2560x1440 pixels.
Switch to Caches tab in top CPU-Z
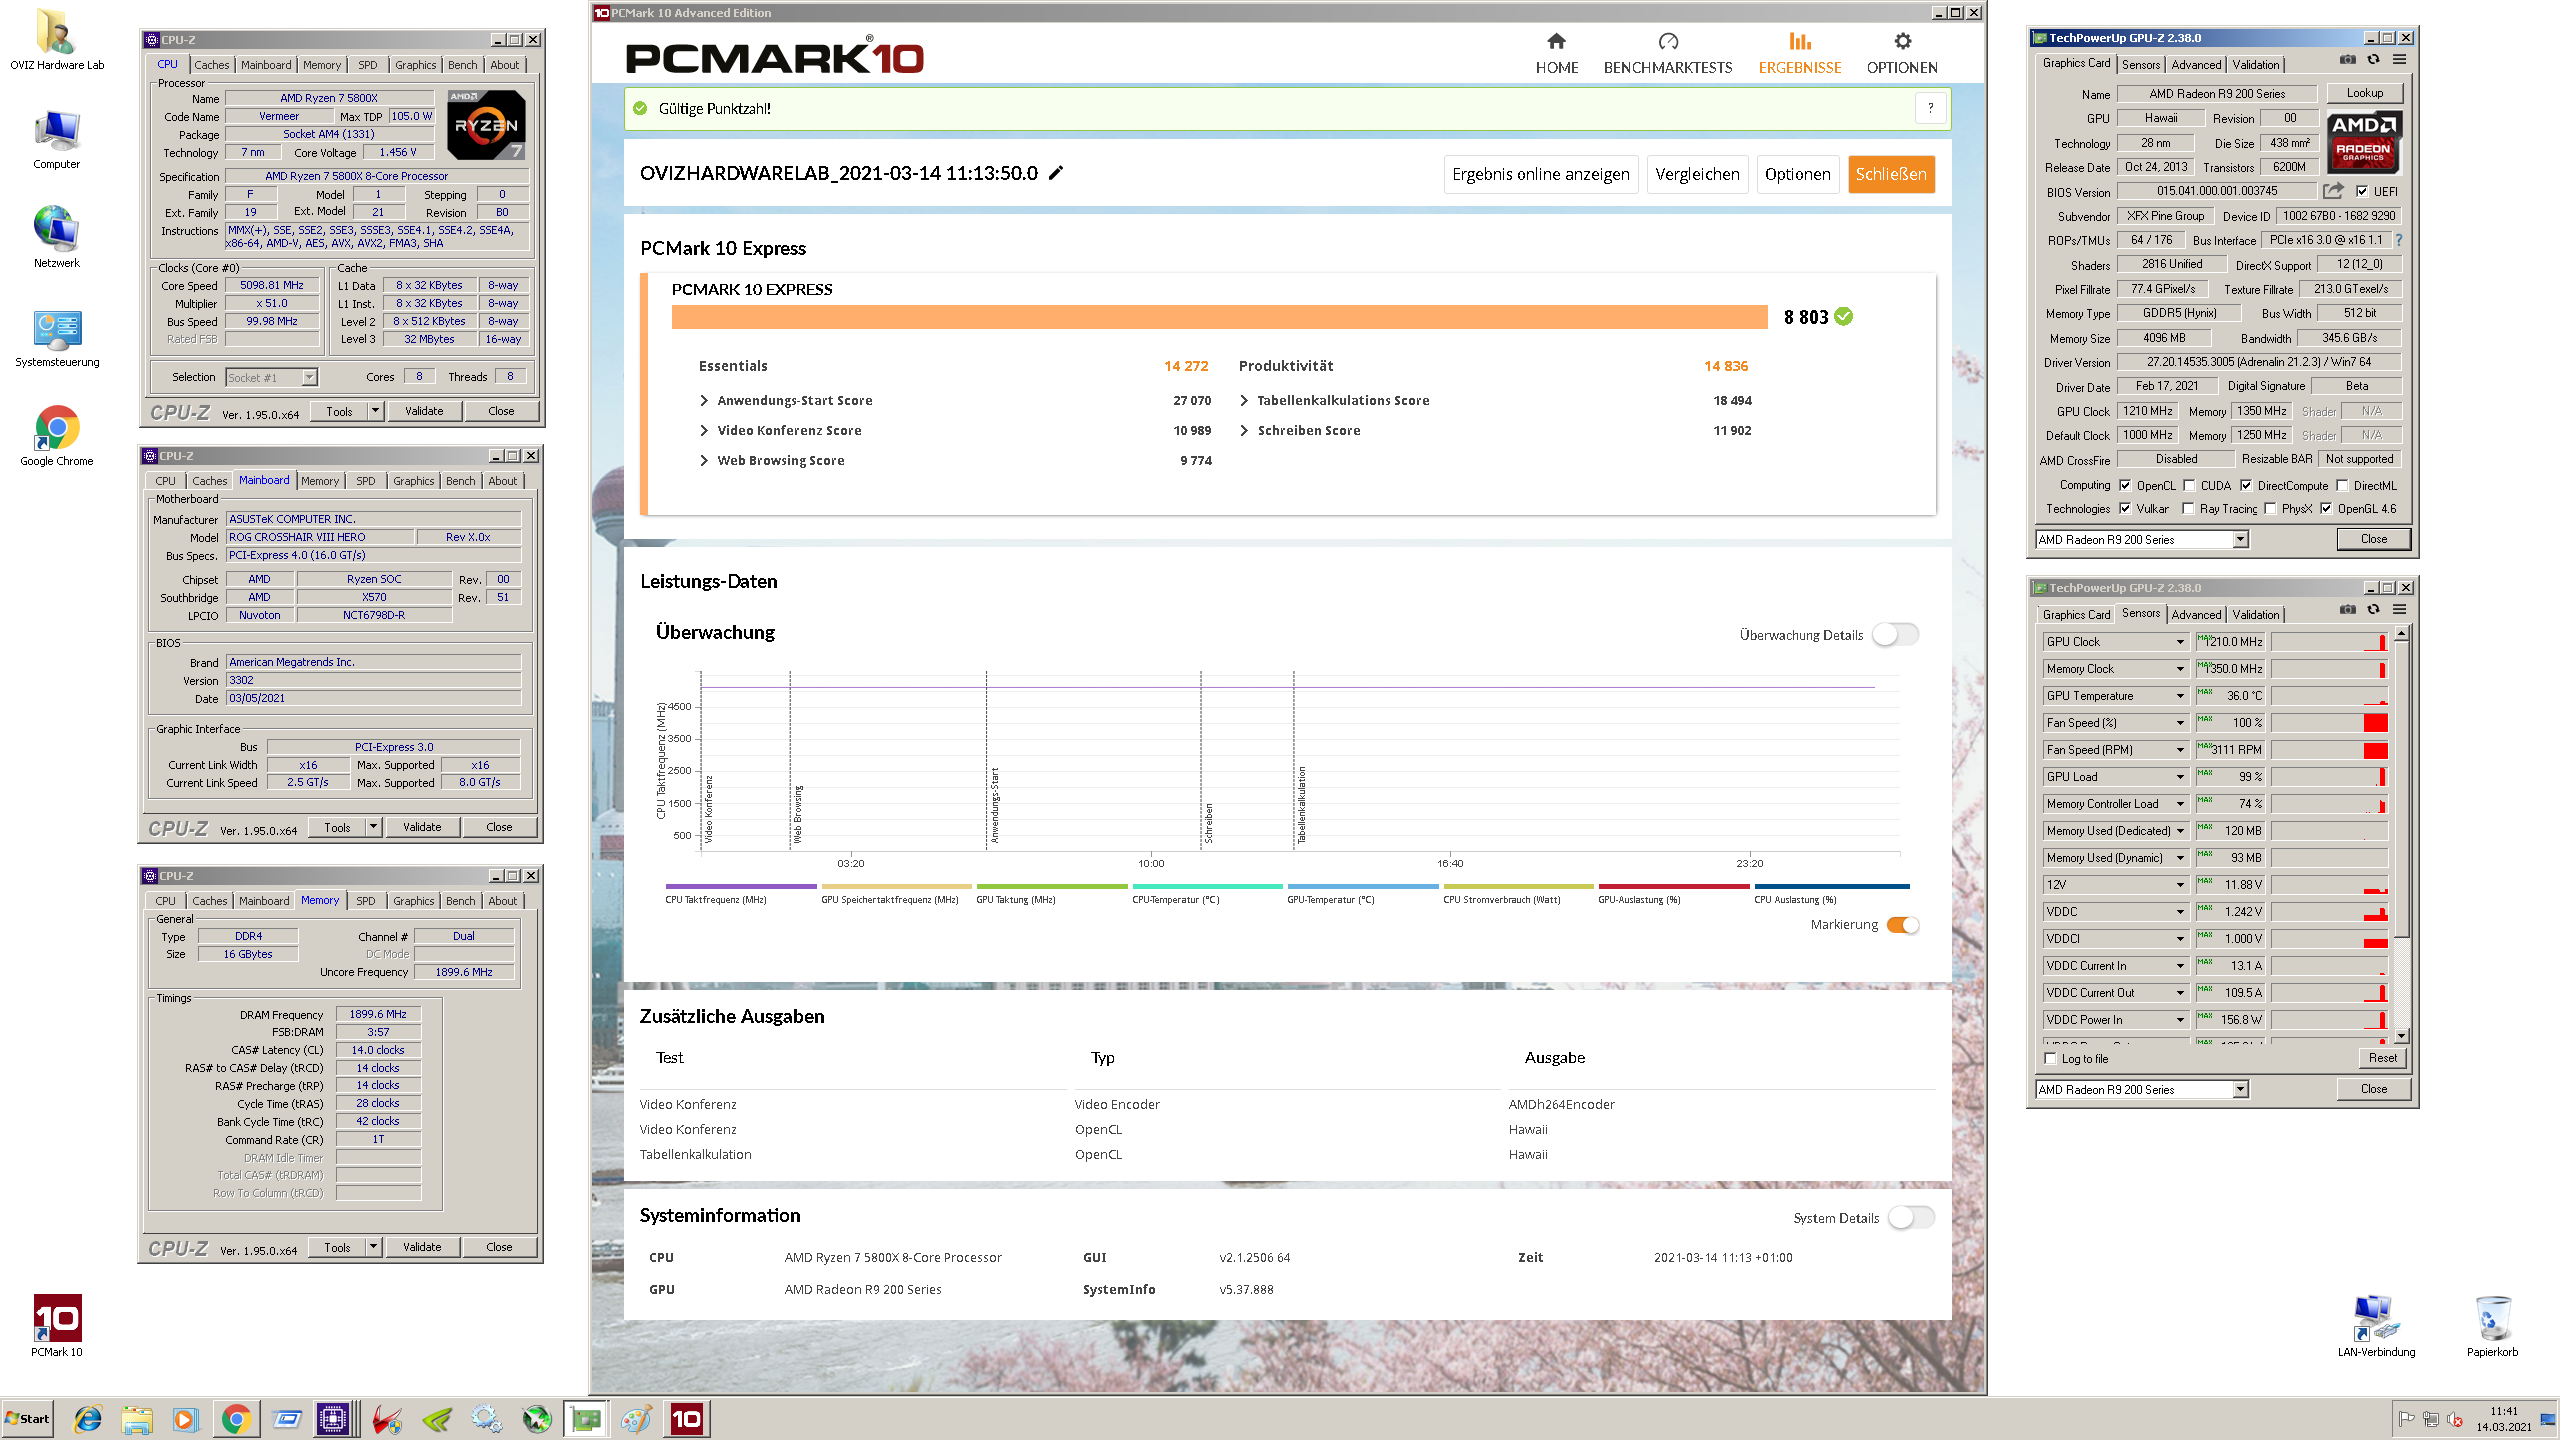pyautogui.click(x=211, y=65)
